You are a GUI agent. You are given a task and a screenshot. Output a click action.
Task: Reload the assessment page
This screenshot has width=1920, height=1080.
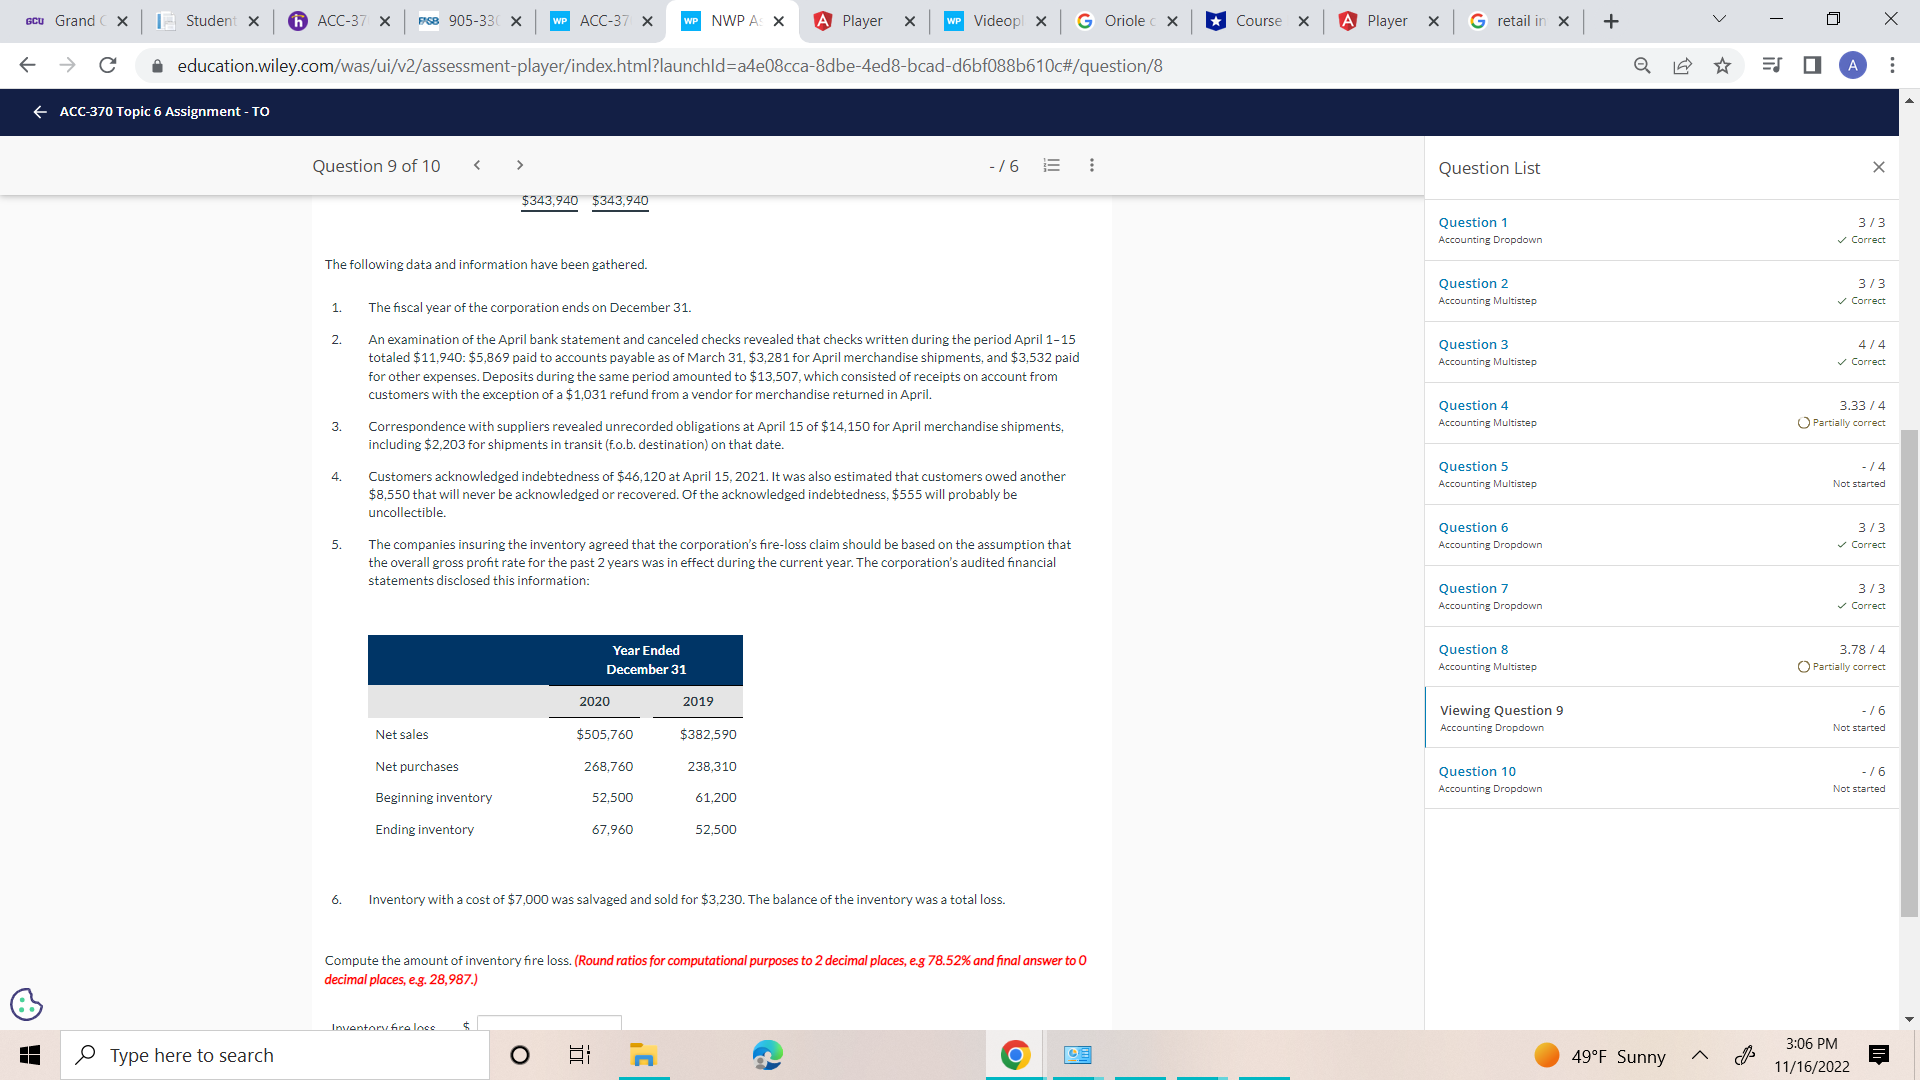point(108,65)
